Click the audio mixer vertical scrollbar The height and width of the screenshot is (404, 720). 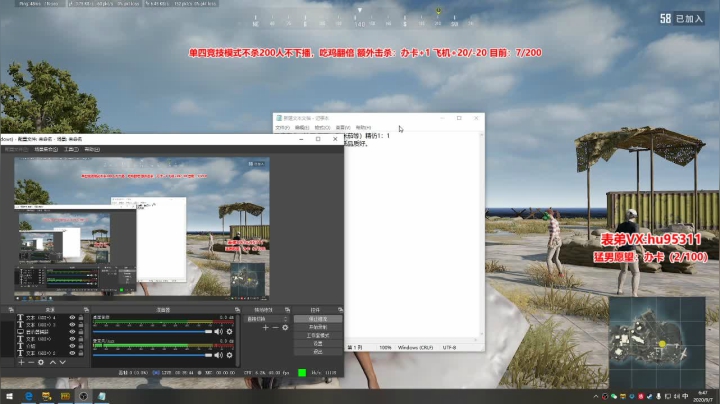point(237,340)
